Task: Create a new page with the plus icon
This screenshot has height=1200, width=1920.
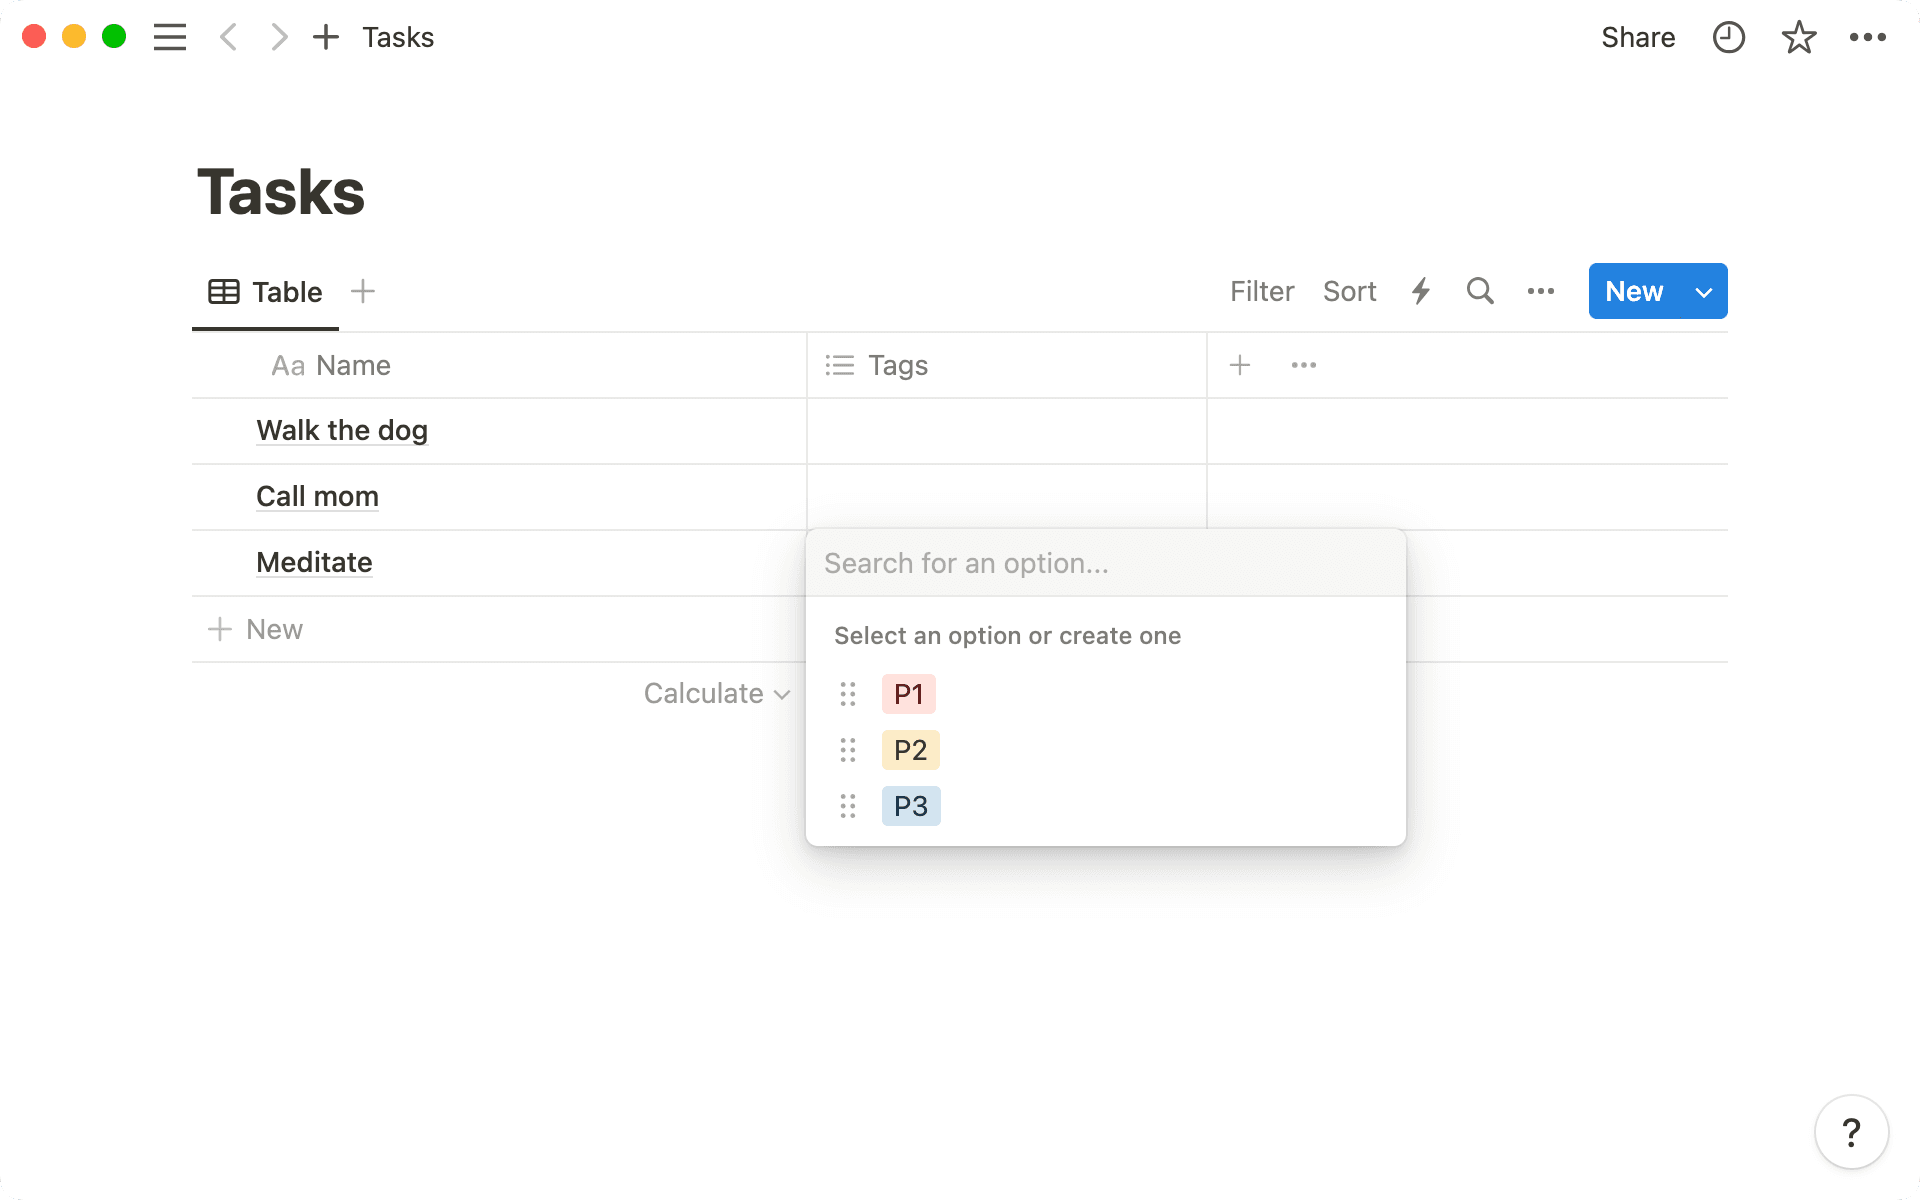Action: coord(325,37)
